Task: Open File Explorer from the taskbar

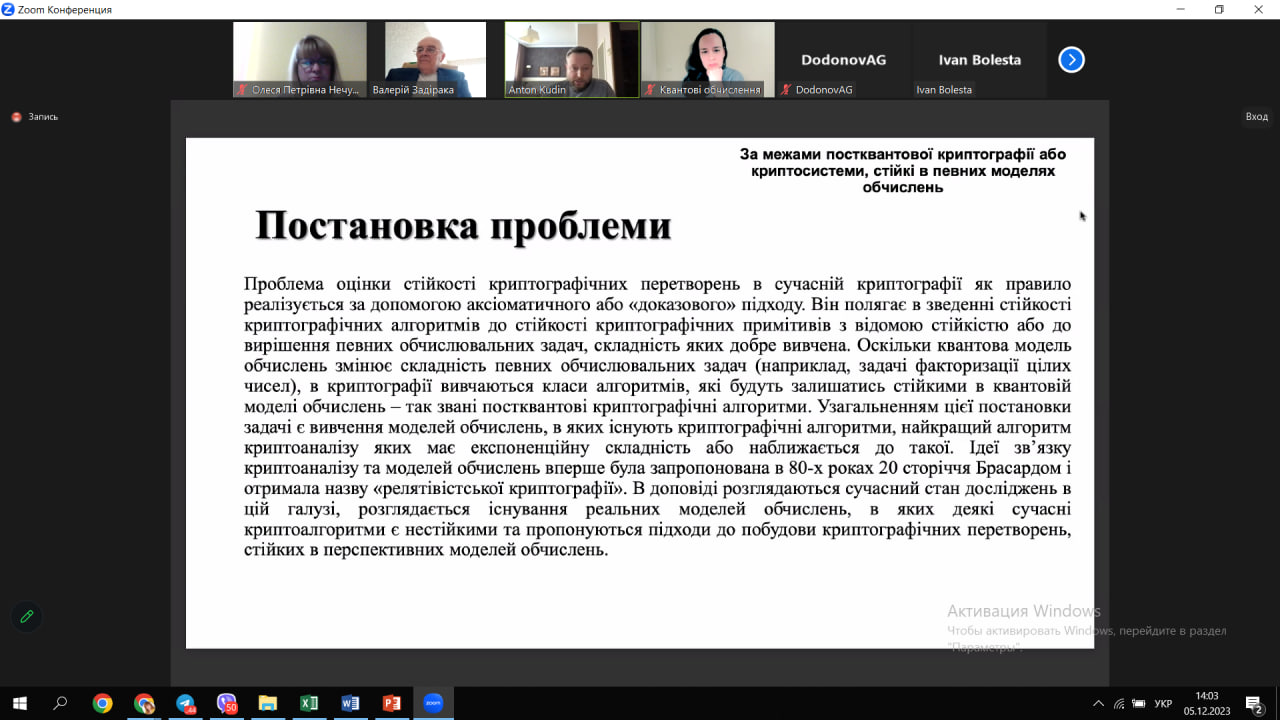Action: tap(267, 704)
